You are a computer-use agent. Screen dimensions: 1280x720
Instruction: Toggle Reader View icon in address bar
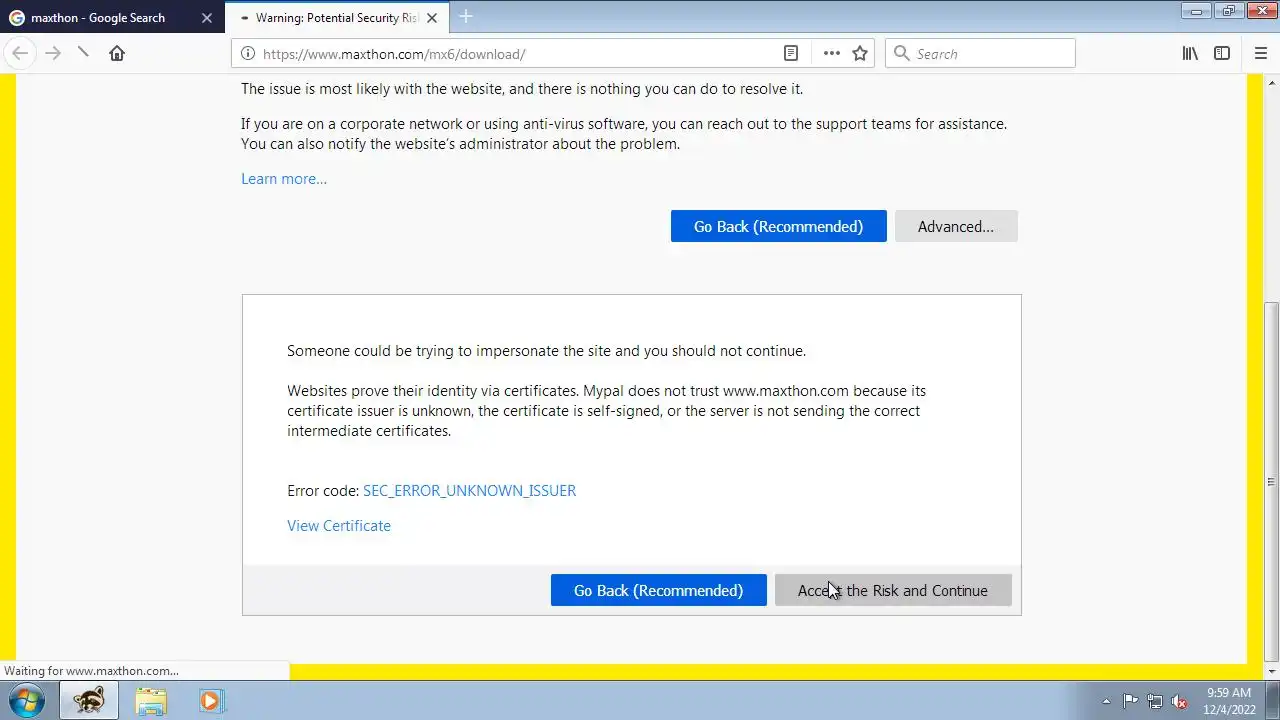[790, 54]
